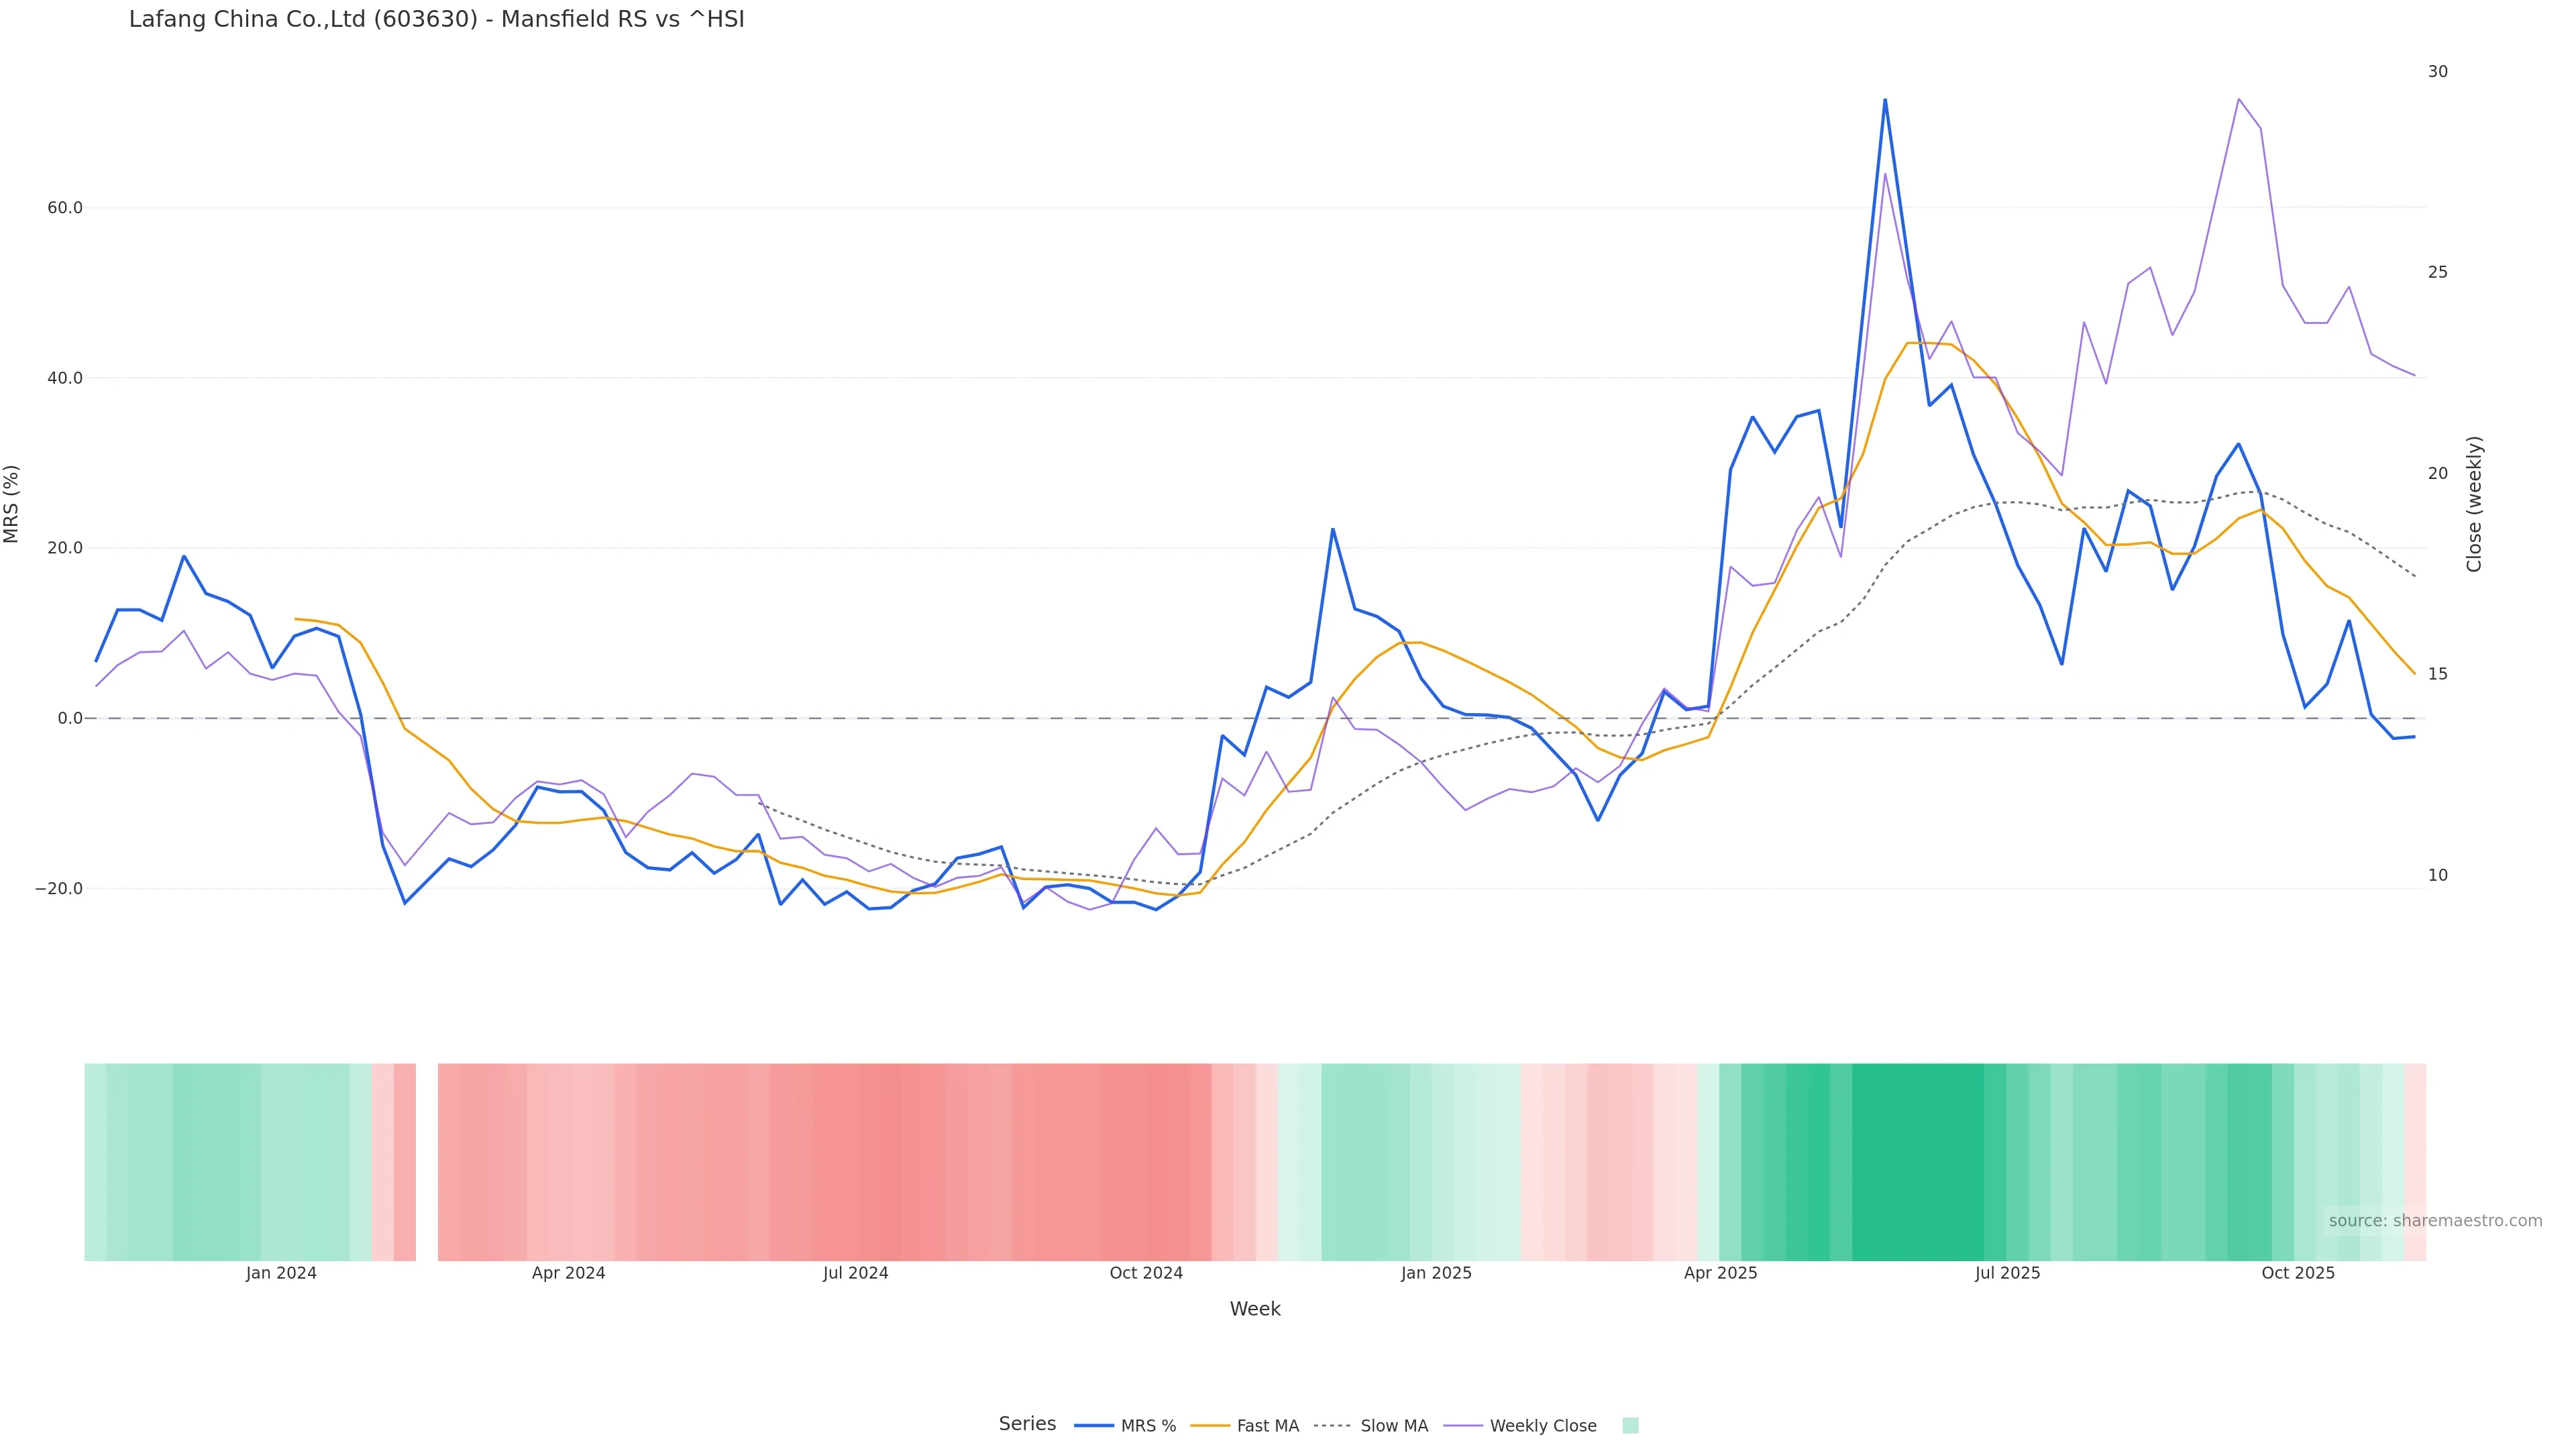Viewport: 2576px width, 1449px height.
Task: Click the blue MRS % legend line marker
Action: 1093,1425
